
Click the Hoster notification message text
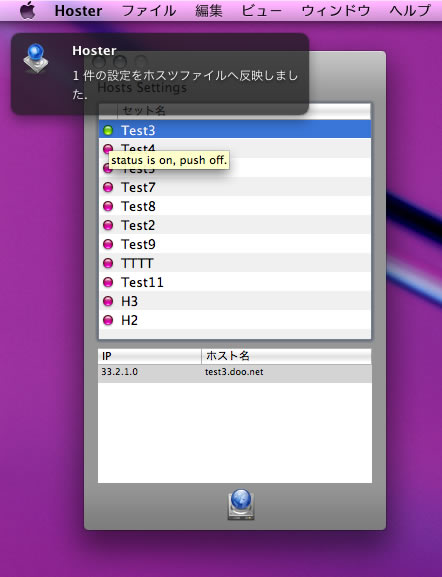tap(185, 85)
